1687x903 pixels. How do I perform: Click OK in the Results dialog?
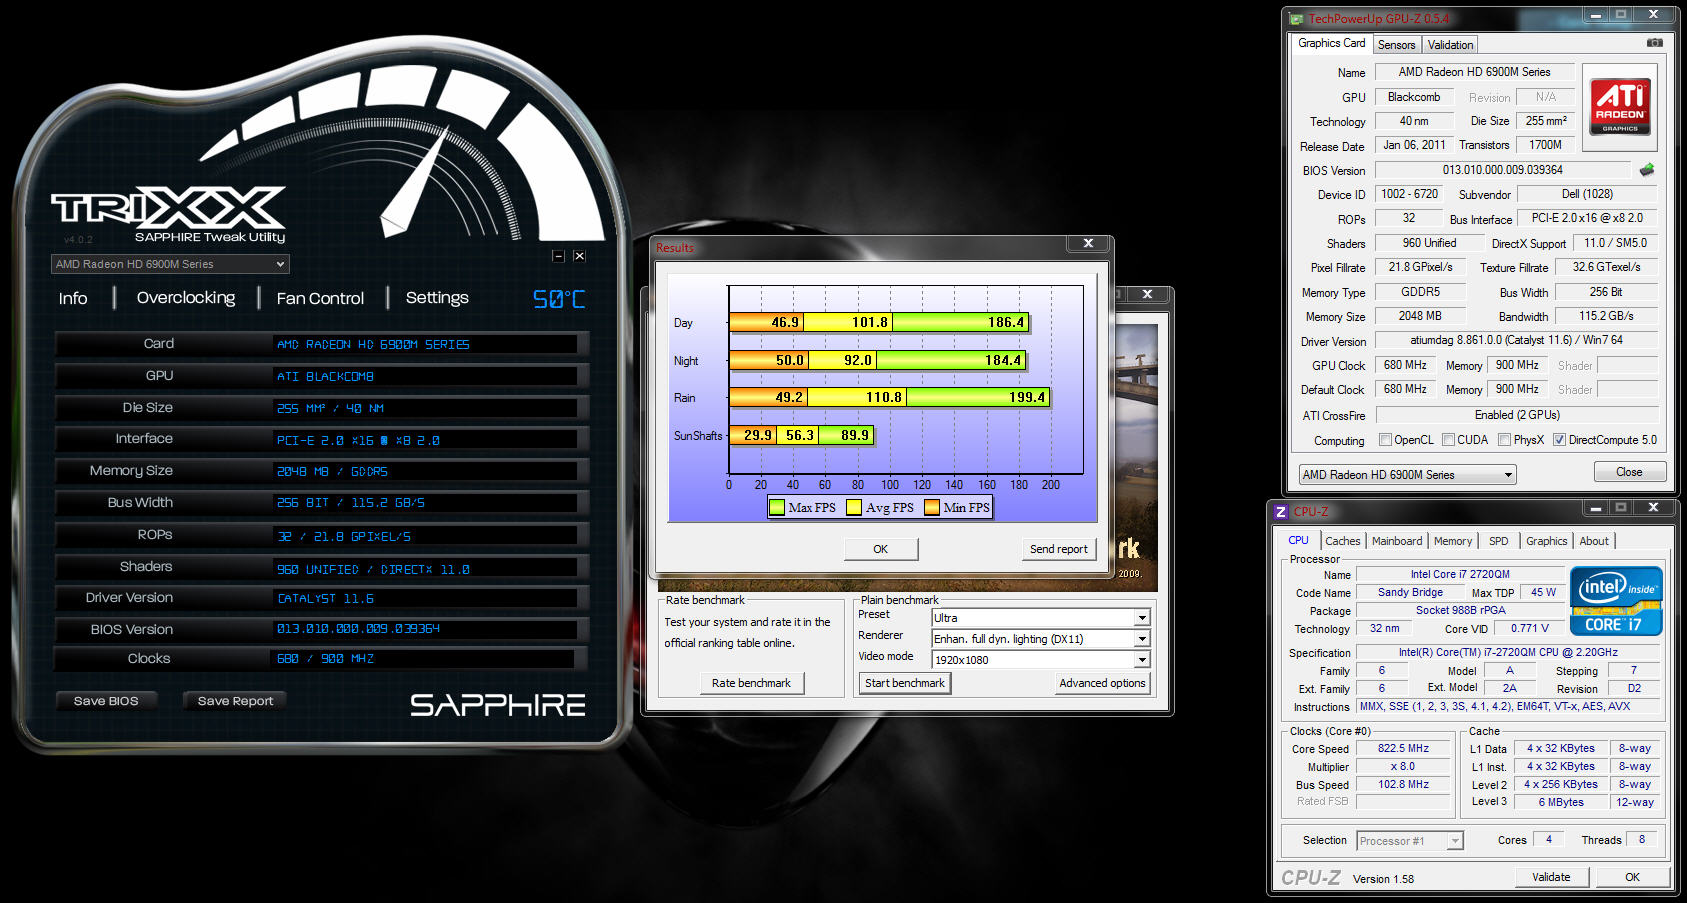(x=881, y=549)
